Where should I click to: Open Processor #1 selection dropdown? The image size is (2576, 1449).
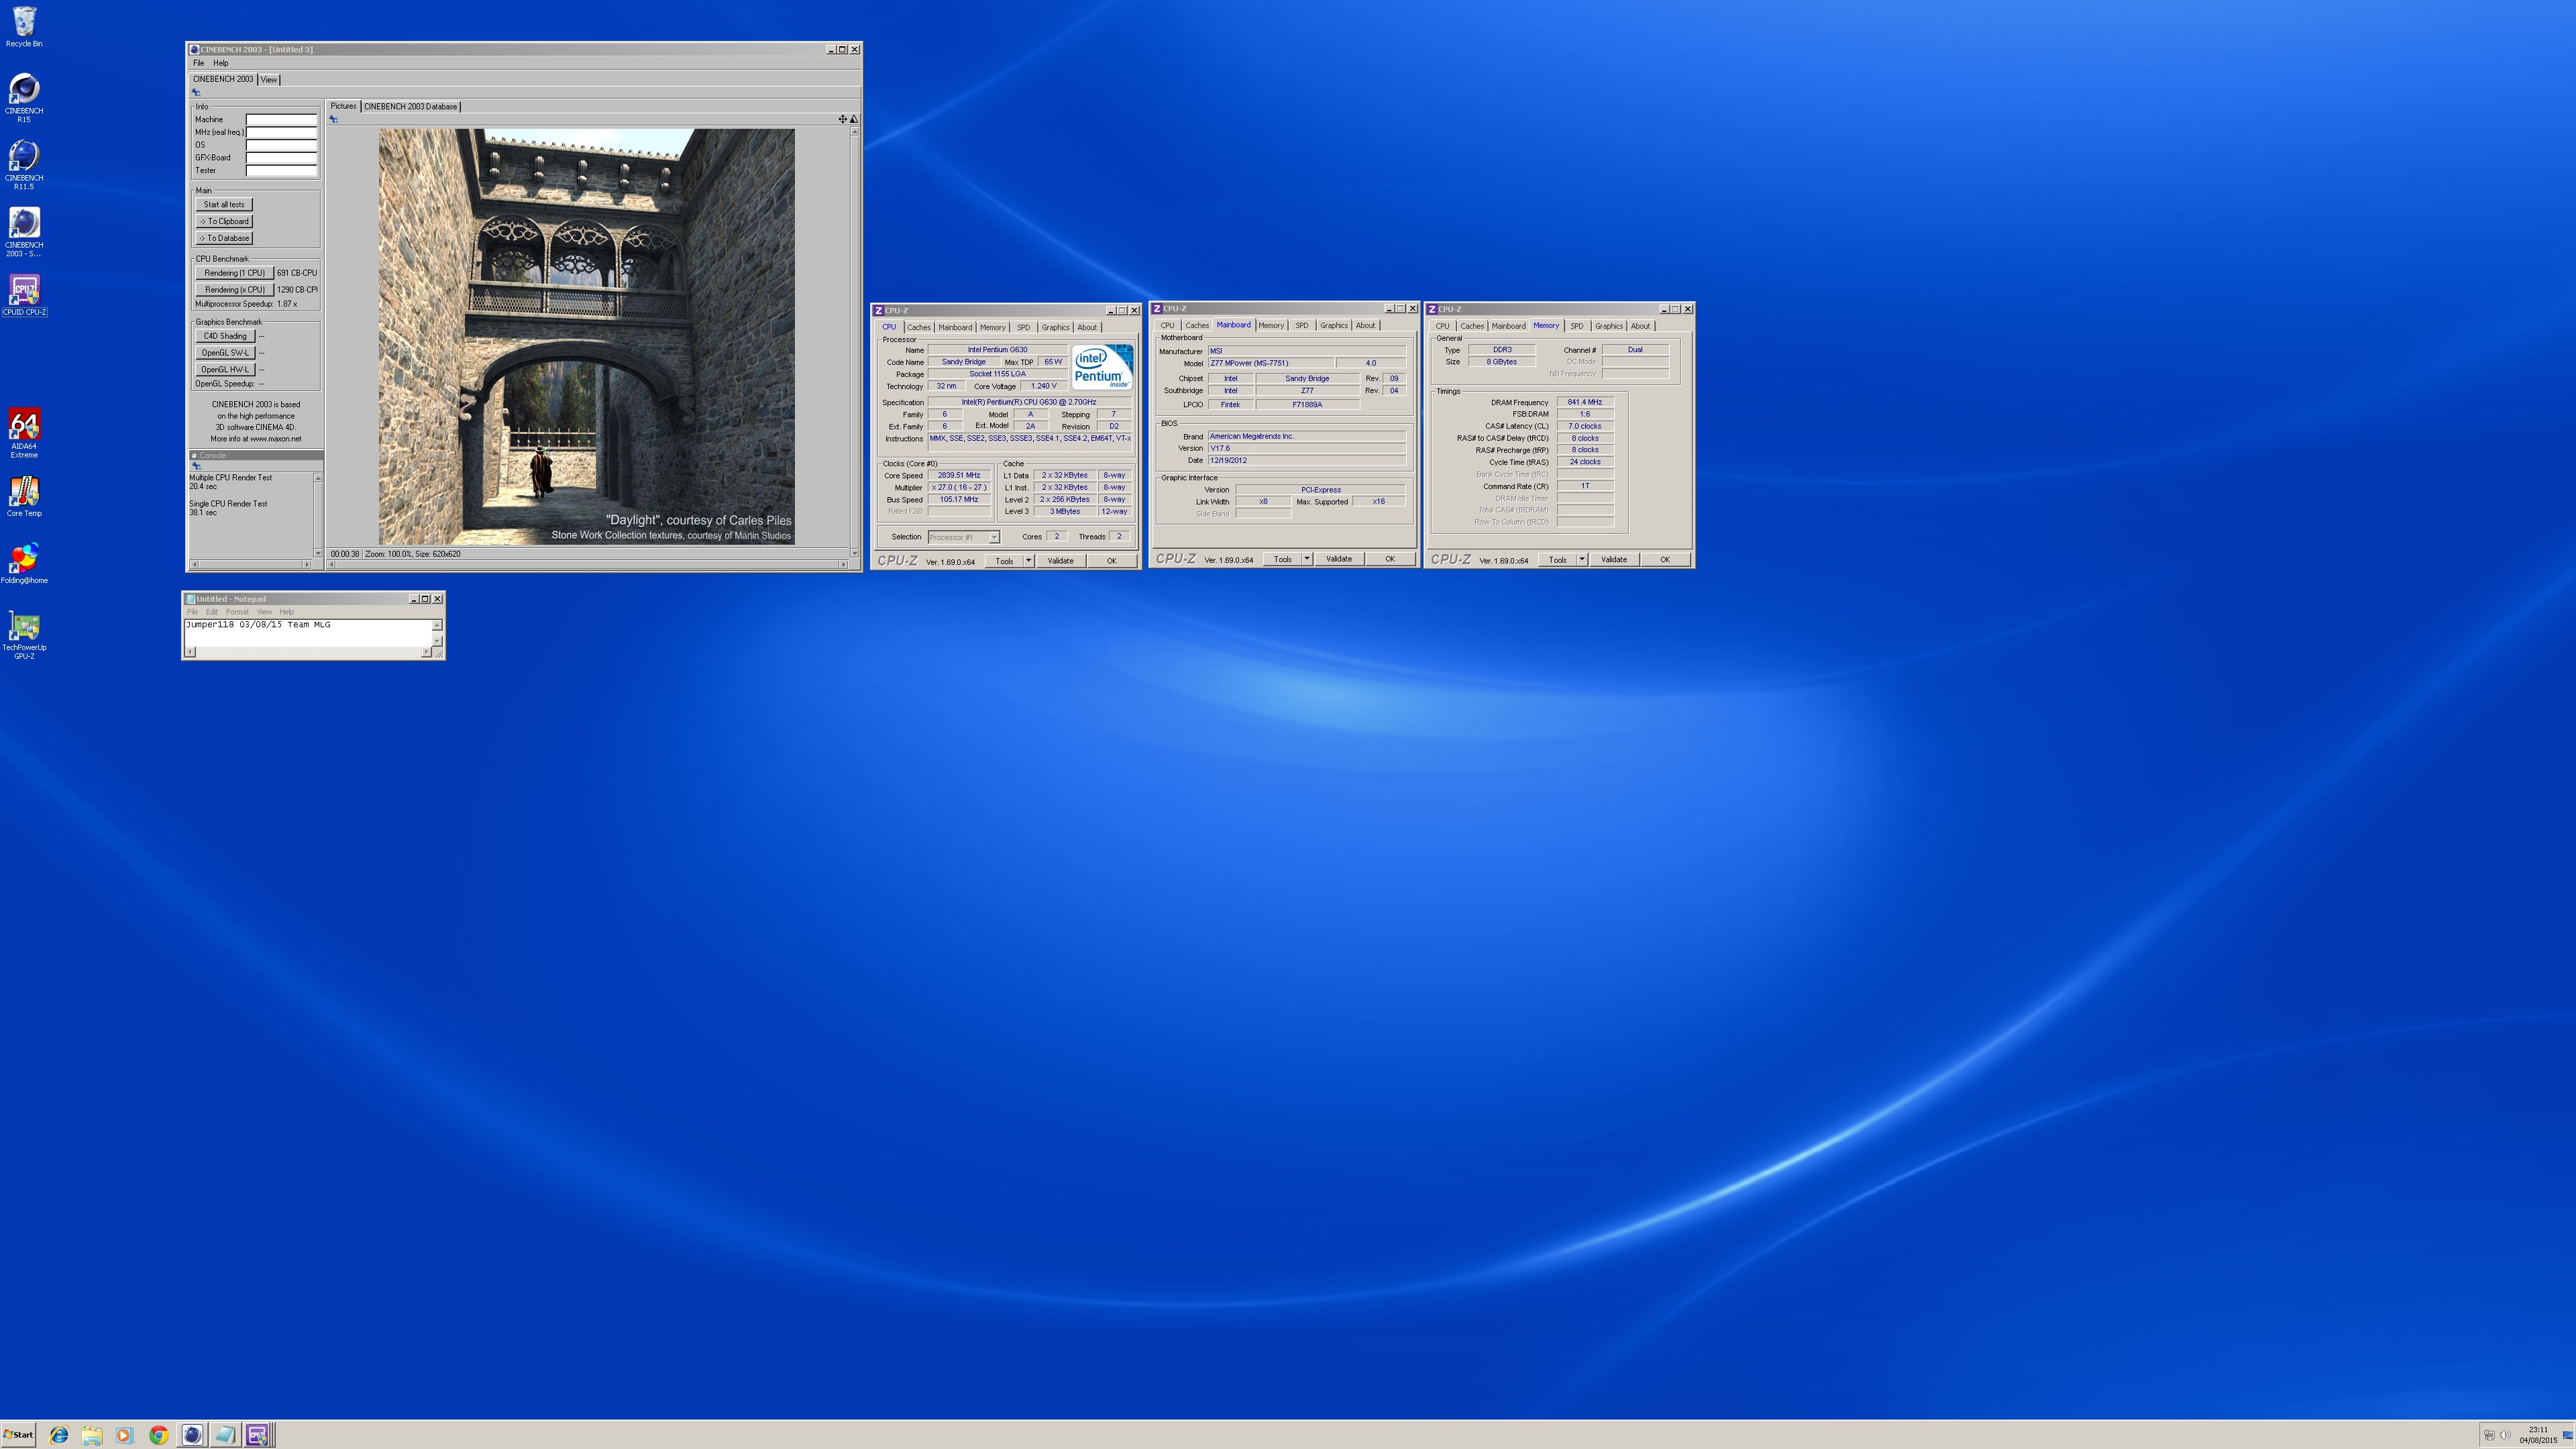tap(964, 537)
